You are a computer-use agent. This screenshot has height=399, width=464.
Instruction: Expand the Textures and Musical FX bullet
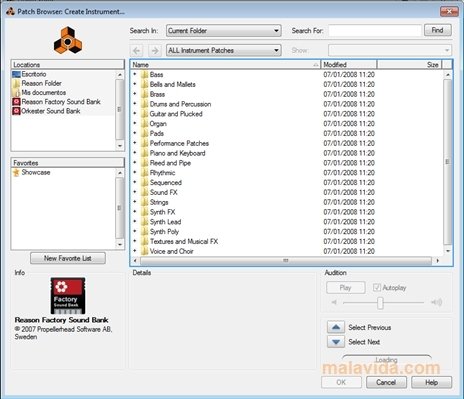click(x=135, y=241)
